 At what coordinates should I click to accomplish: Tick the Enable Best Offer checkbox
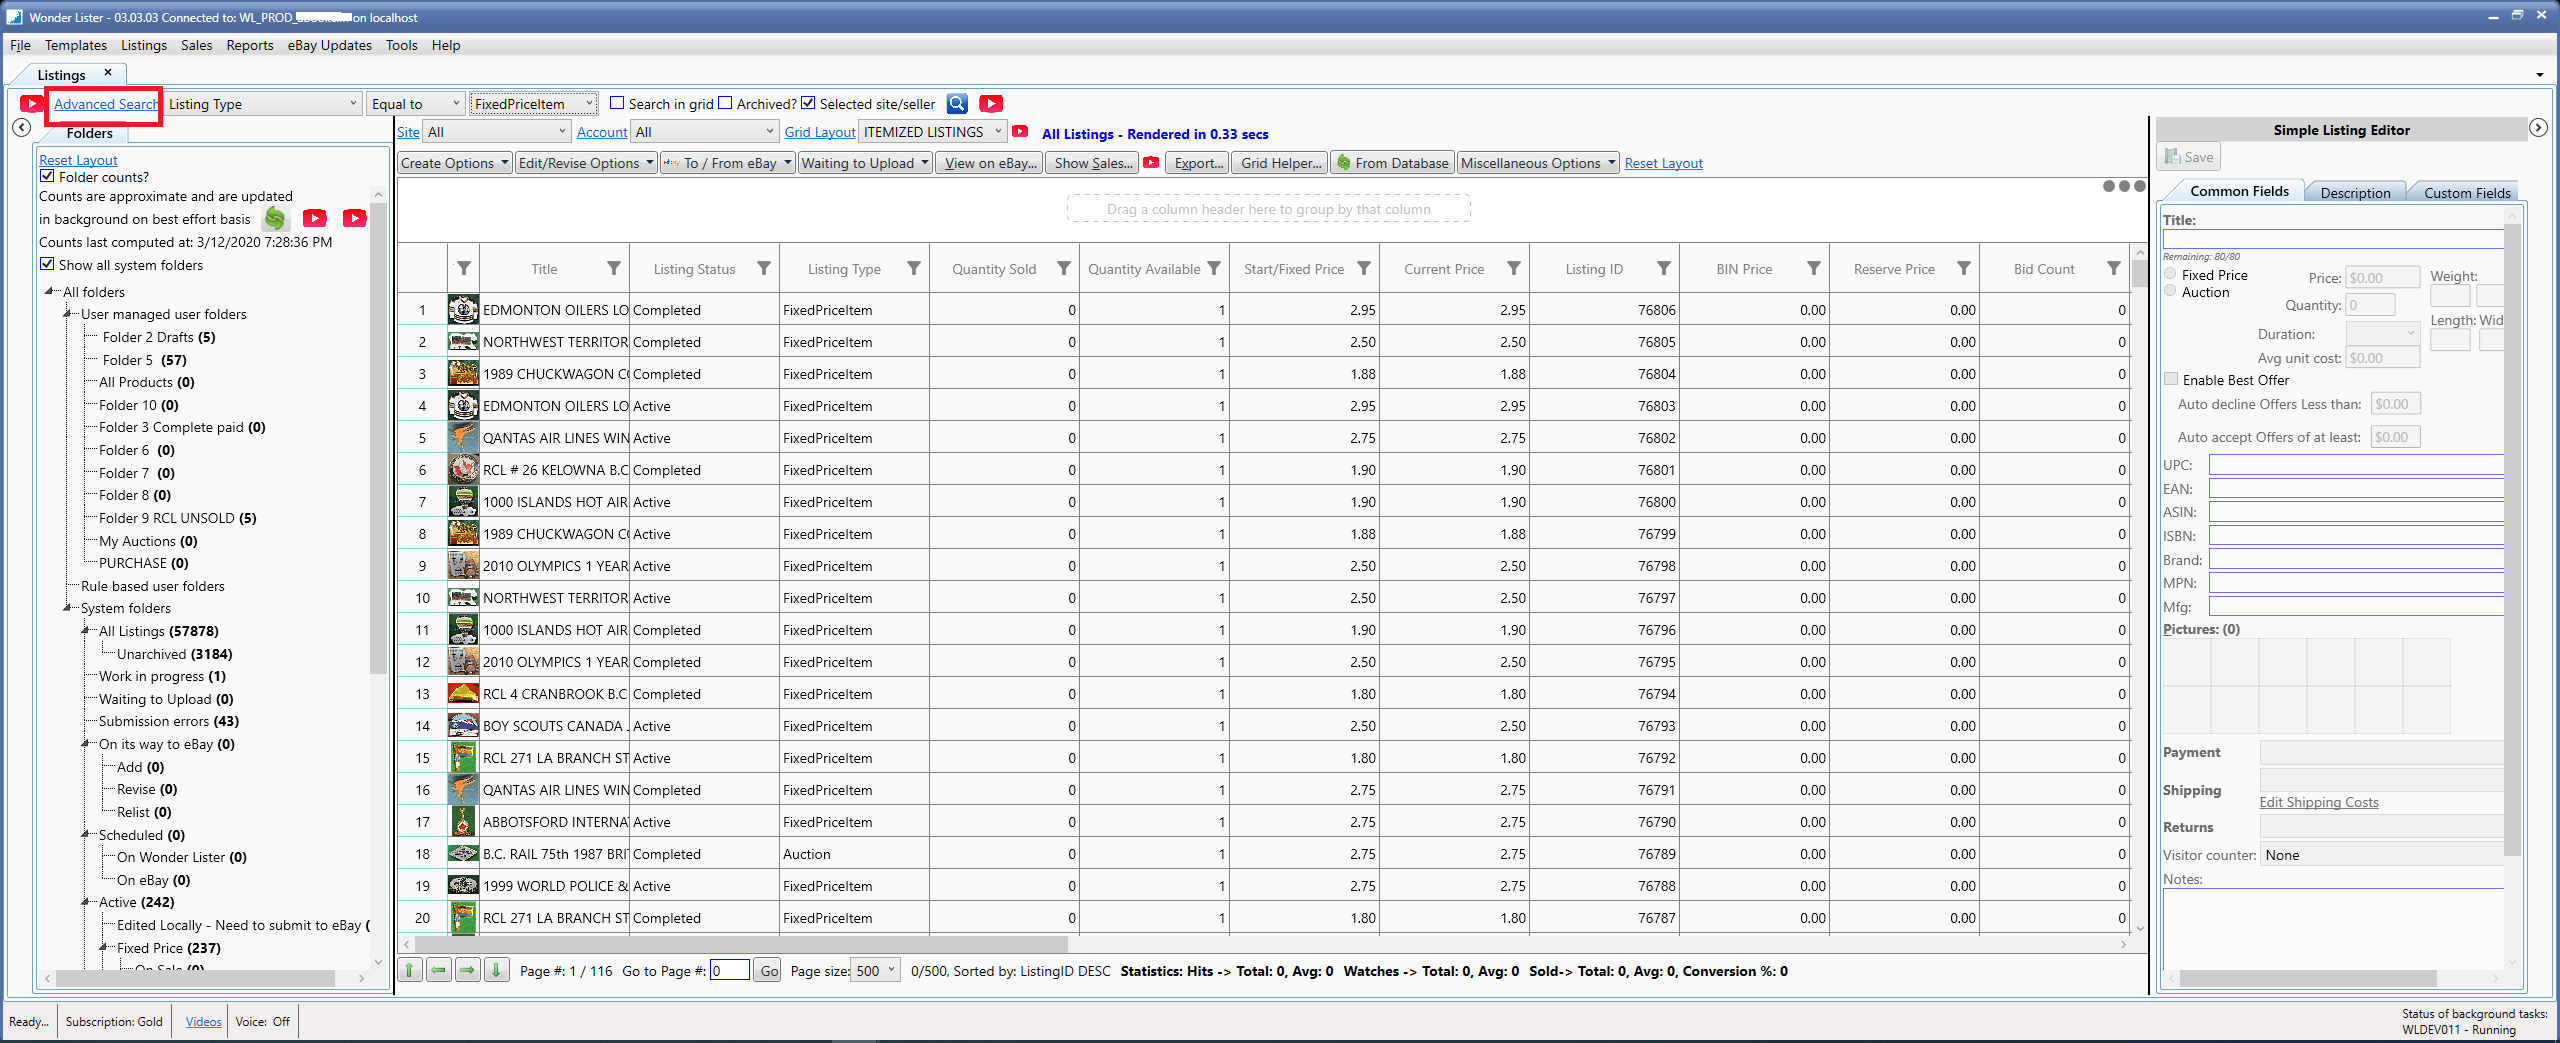(2171, 379)
